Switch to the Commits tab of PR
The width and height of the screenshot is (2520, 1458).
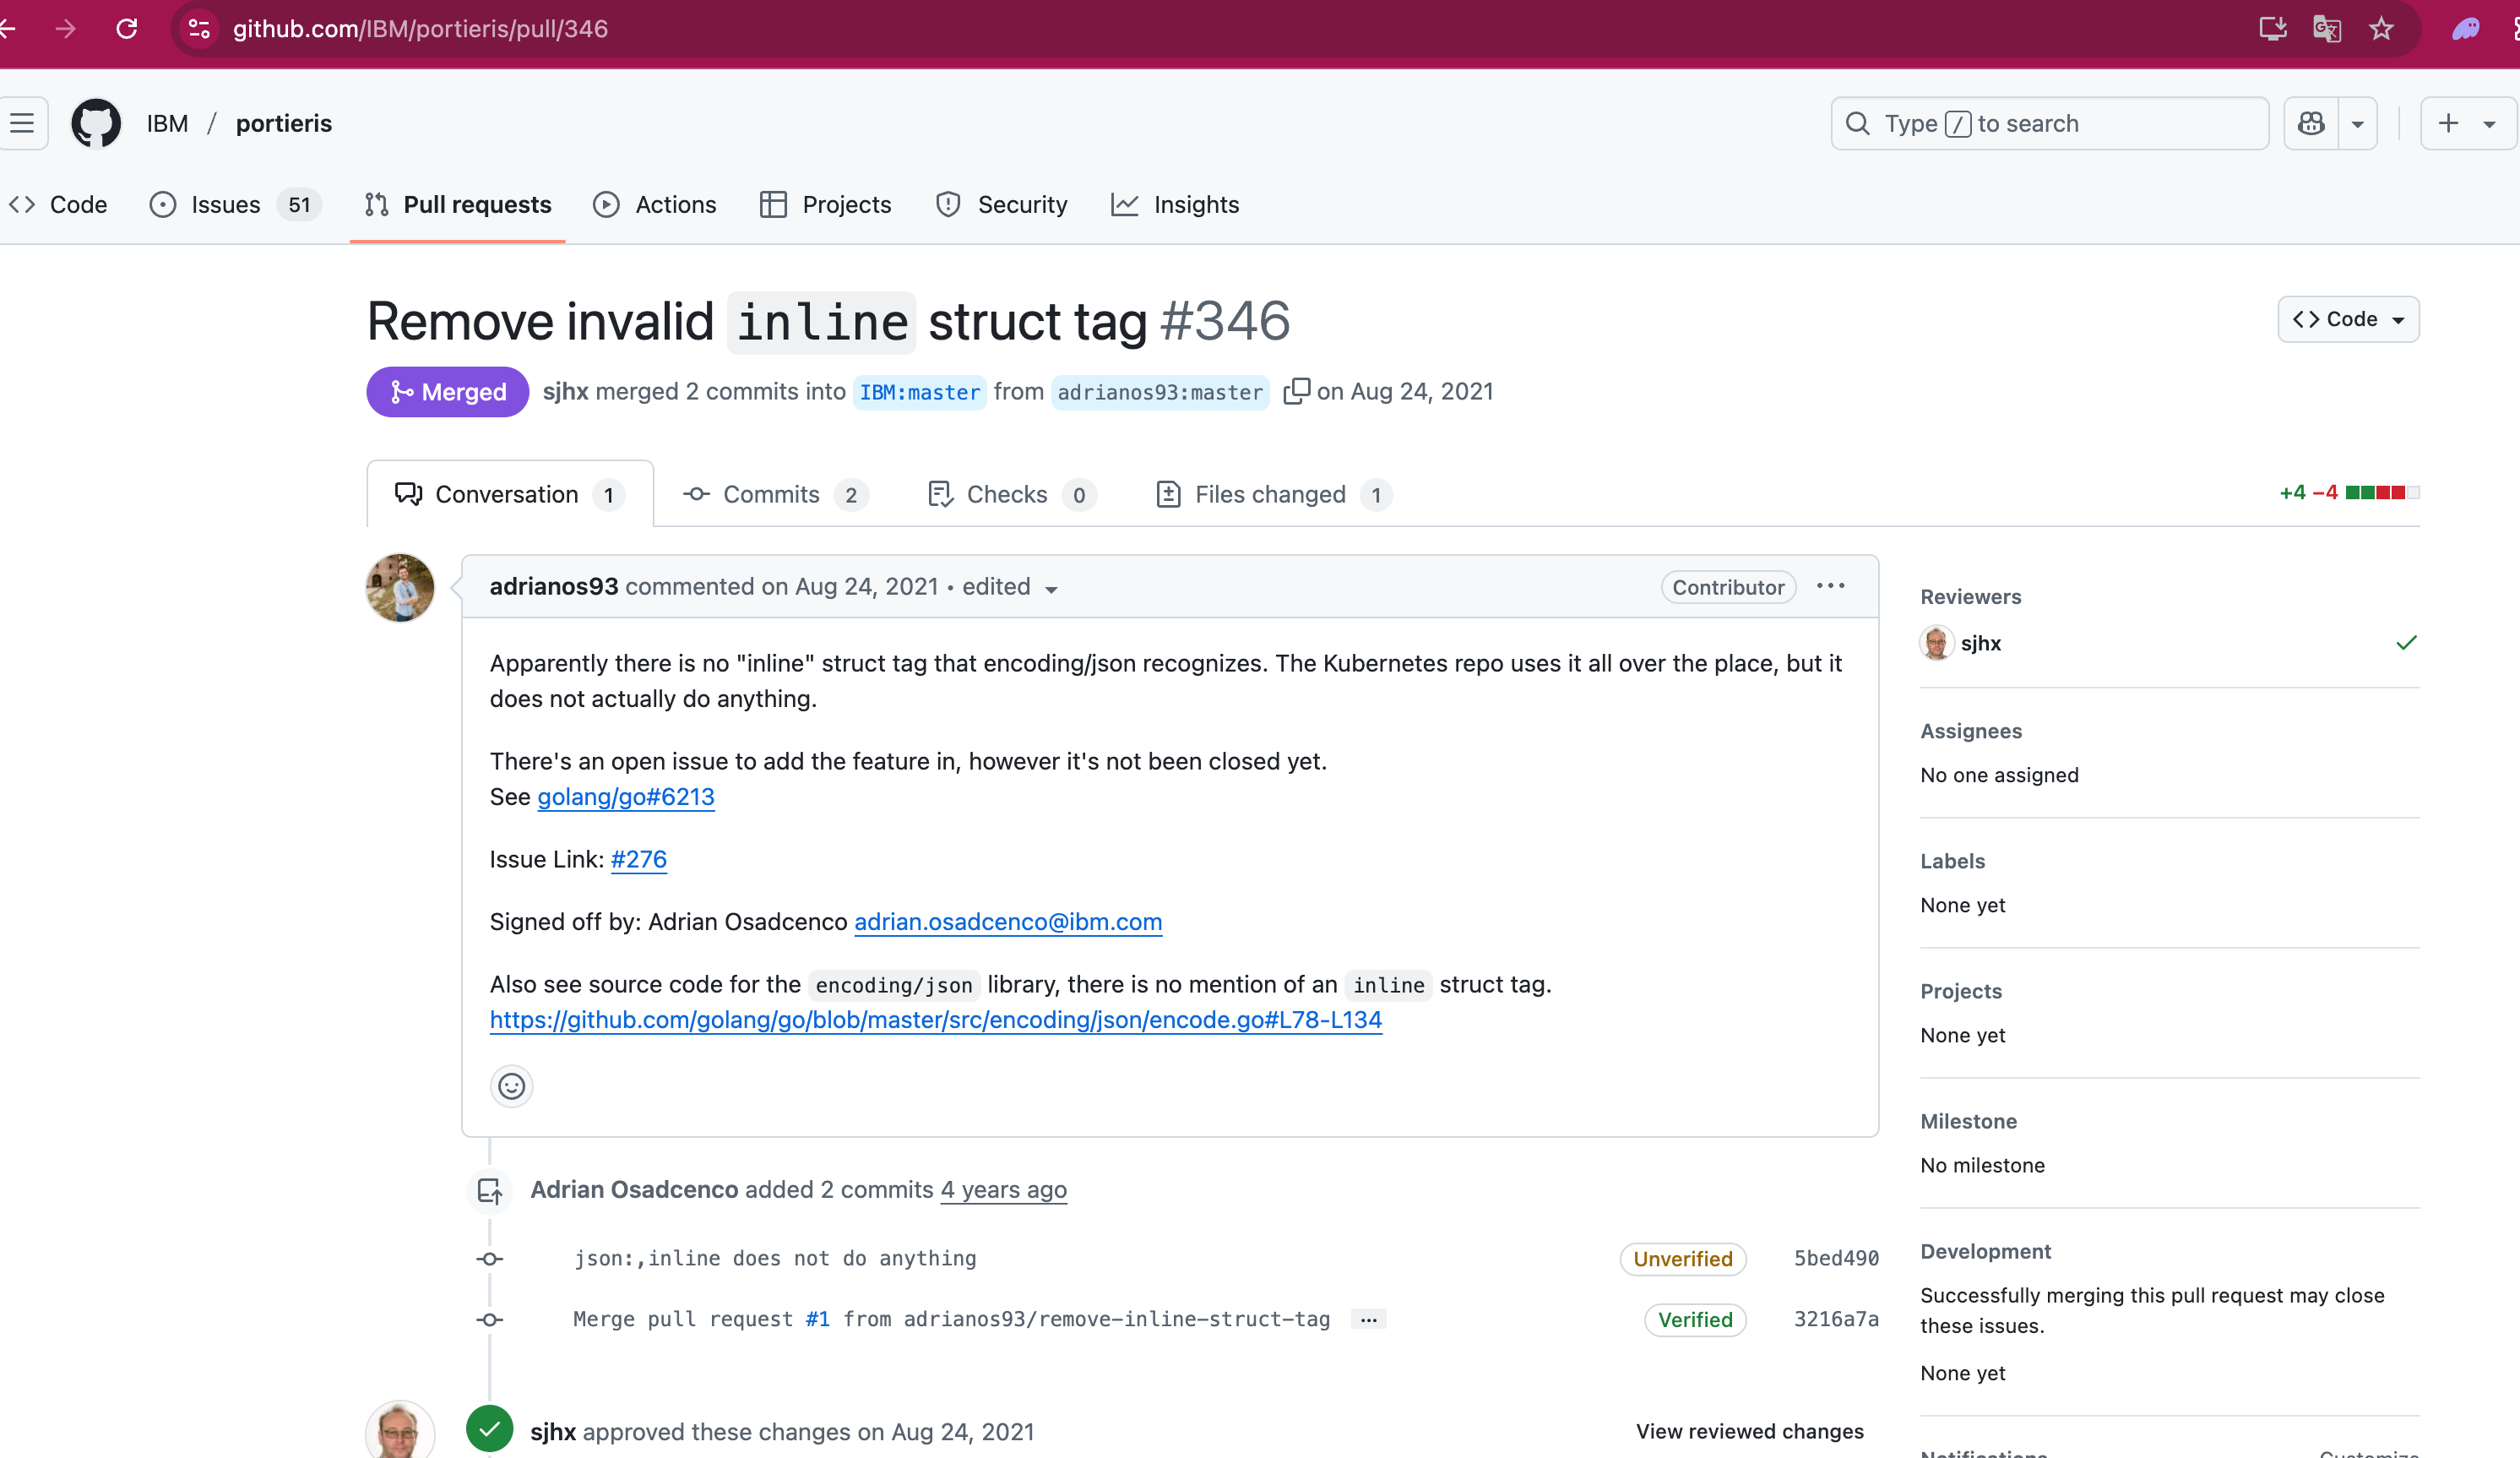tap(775, 494)
